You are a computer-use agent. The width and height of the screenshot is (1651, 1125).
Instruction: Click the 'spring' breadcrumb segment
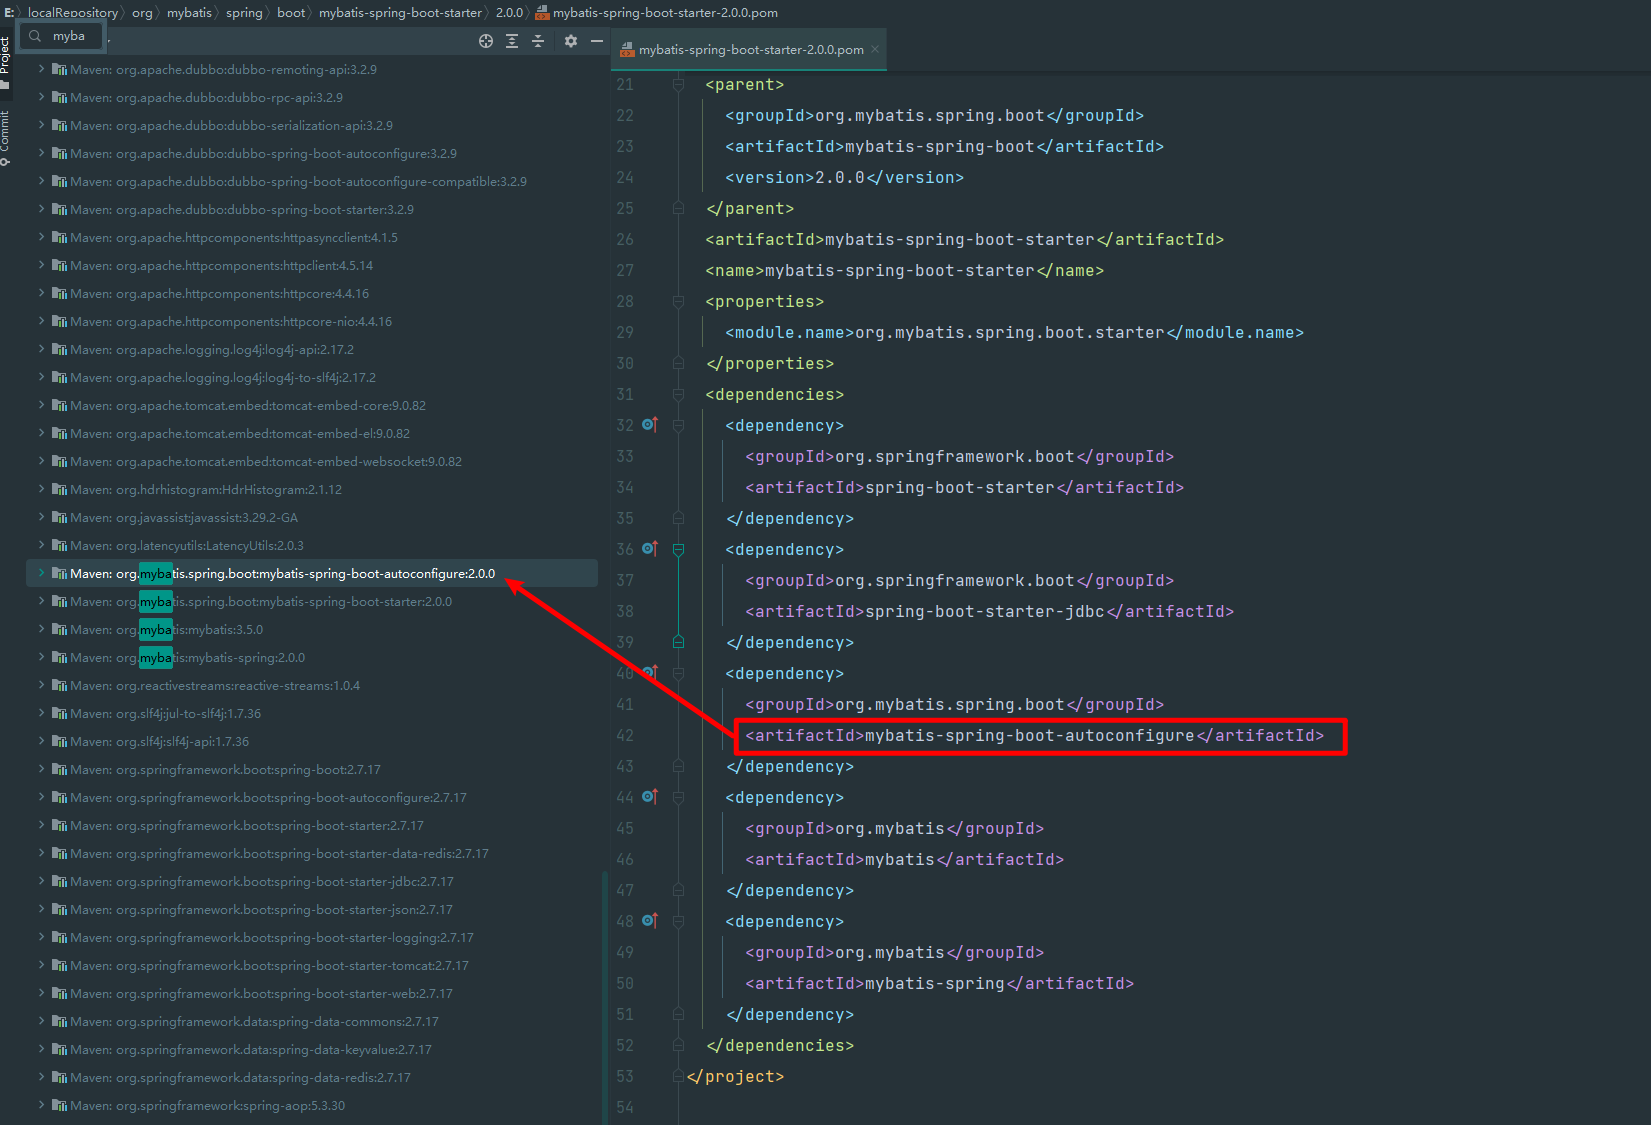(x=244, y=13)
